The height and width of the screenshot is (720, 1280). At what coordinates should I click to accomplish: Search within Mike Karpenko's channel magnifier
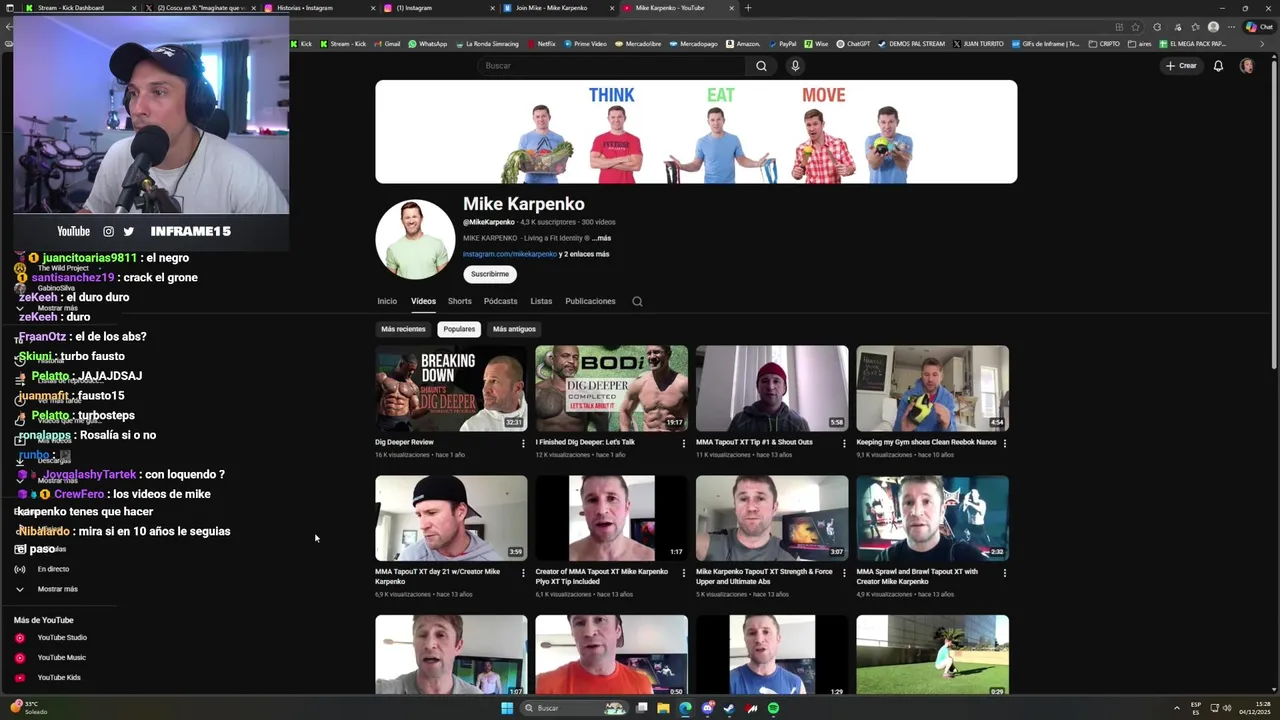click(x=637, y=301)
